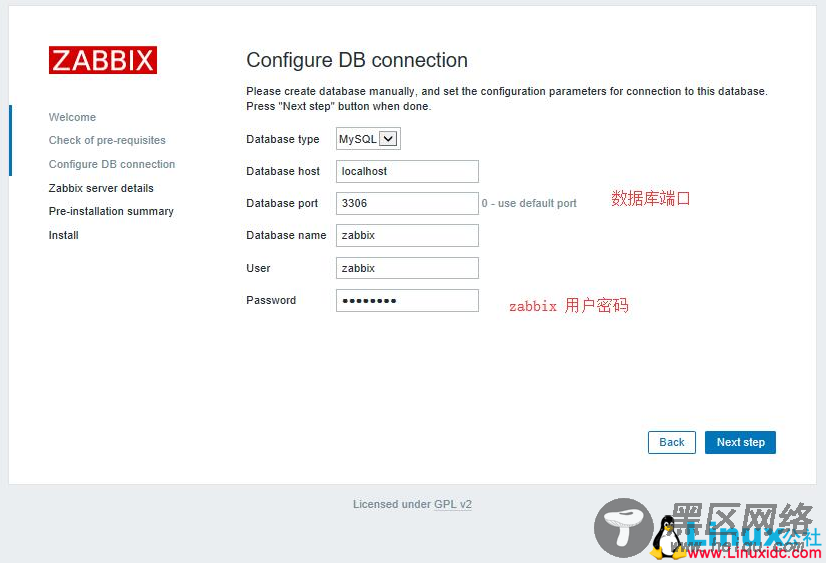Select the Install step
This screenshot has height=563, width=826.
click(63, 235)
